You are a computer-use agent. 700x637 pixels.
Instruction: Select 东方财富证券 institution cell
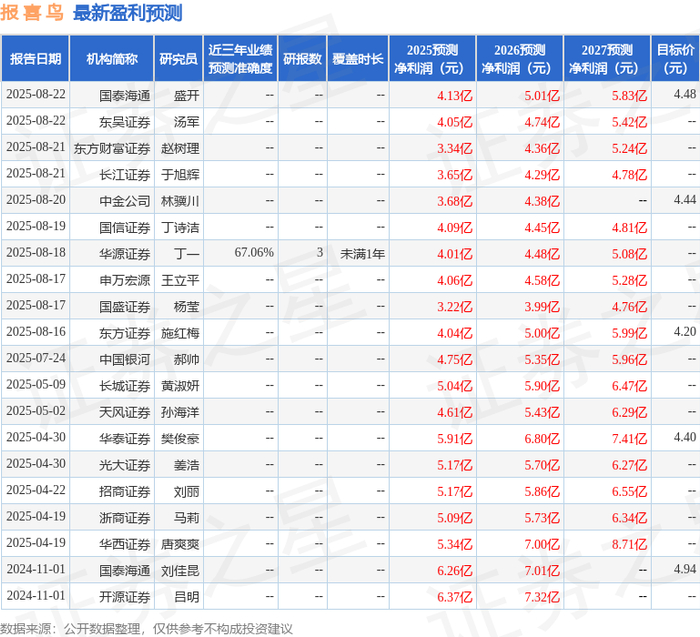112,148
